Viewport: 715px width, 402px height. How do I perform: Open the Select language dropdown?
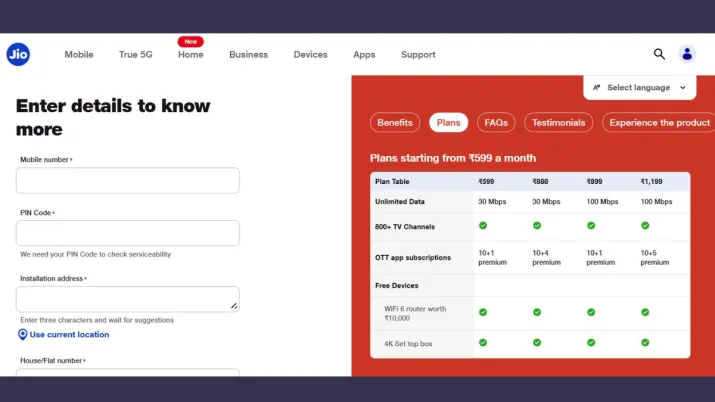pos(639,88)
